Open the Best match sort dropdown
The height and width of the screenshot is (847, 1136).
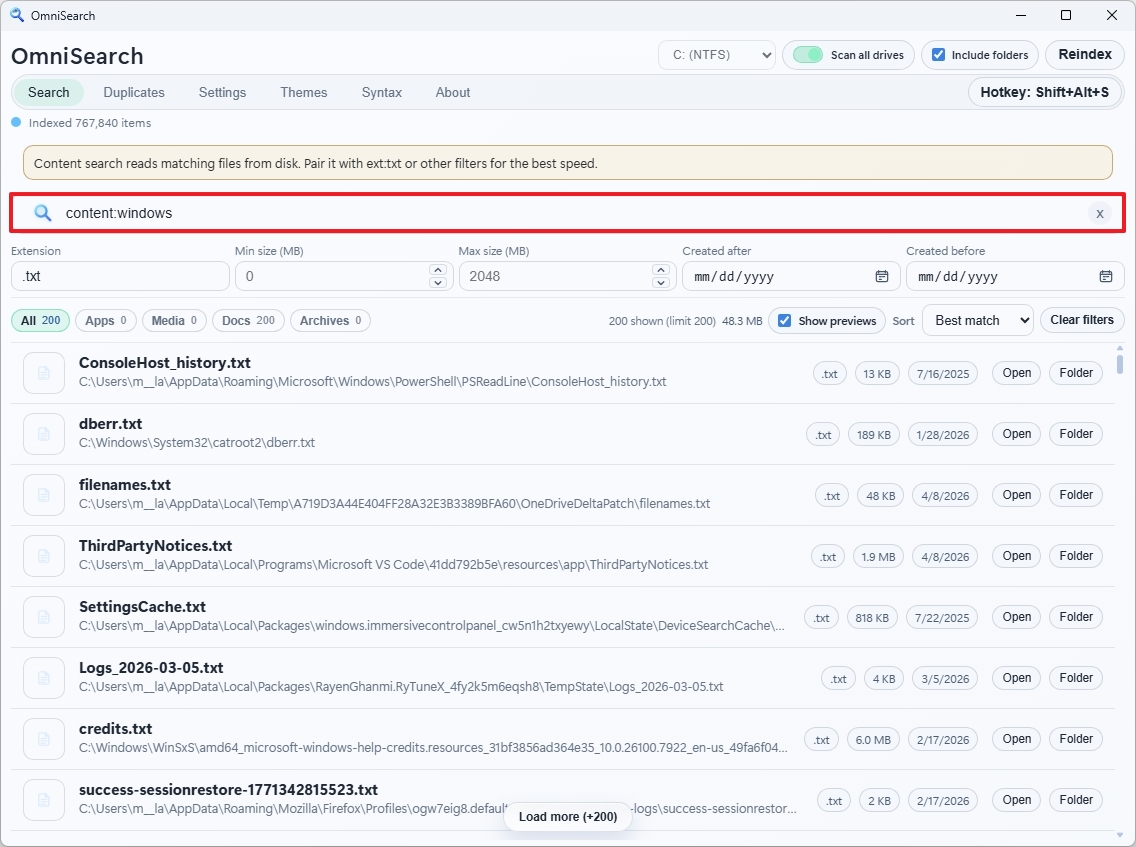click(977, 320)
